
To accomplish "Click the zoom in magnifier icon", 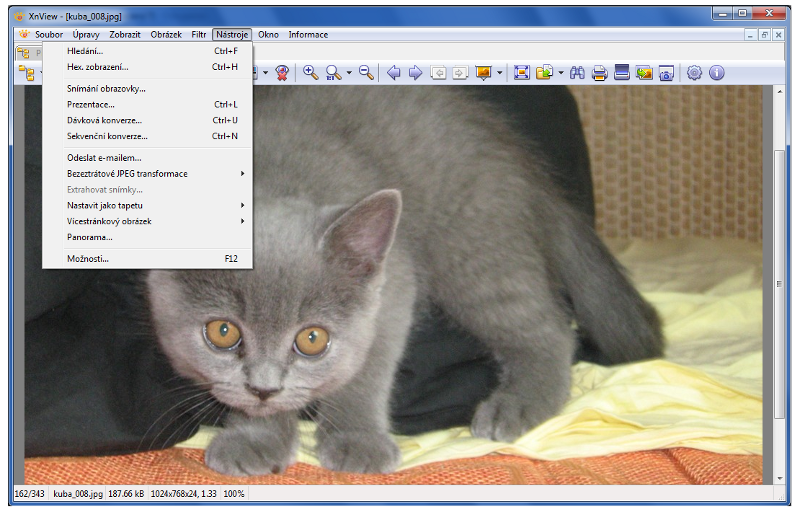I will (x=310, y=72).
